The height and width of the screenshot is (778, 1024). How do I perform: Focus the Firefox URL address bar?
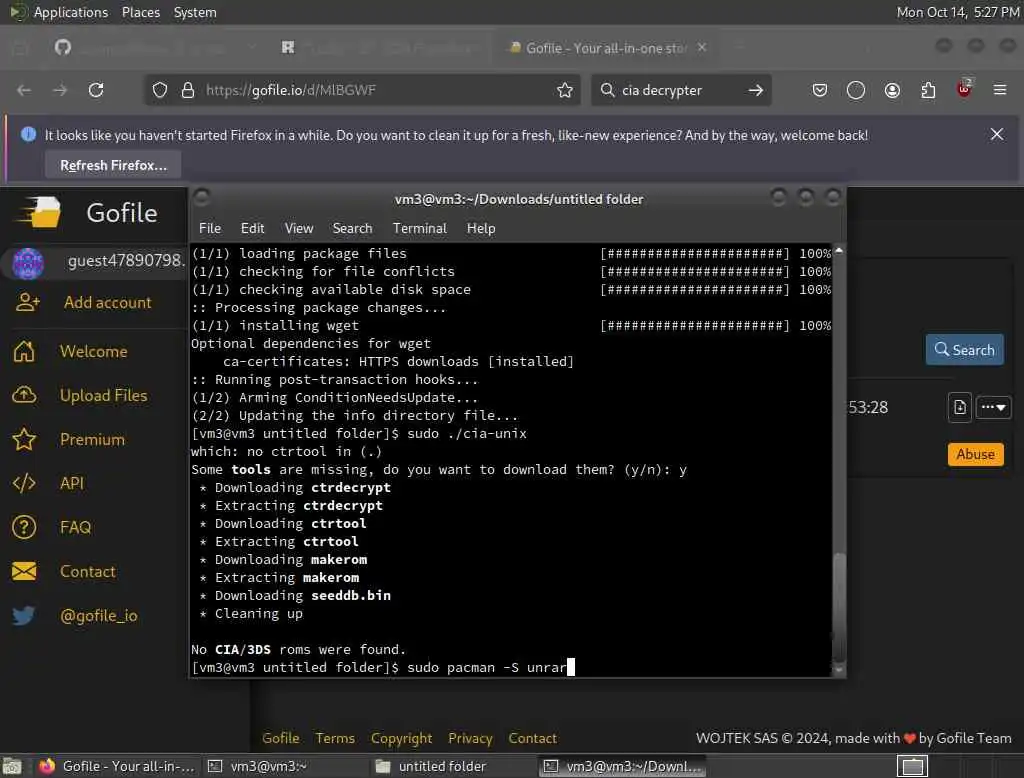coord(362,90)
